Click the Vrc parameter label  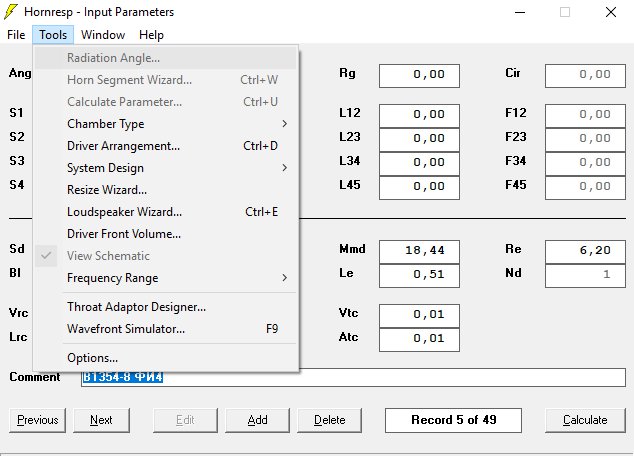[x=19, y=313]
